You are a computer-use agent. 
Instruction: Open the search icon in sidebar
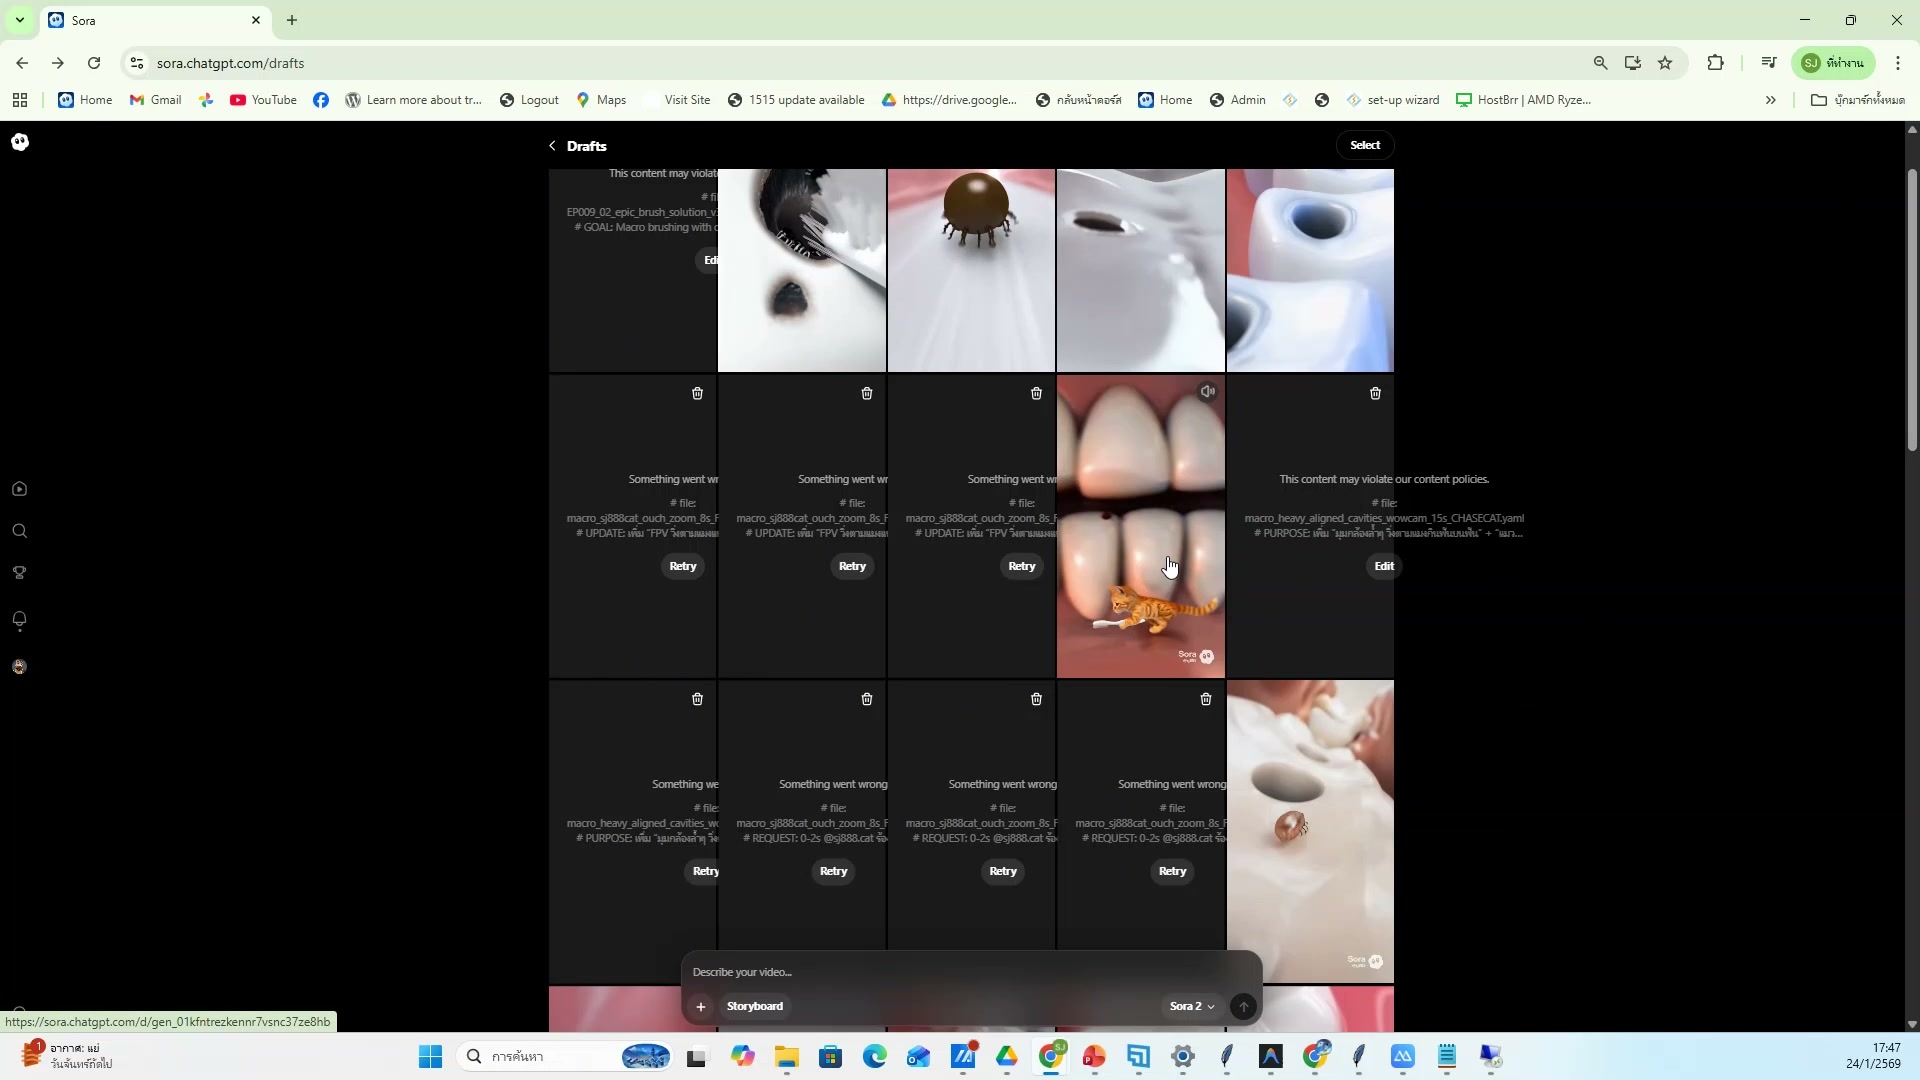tap(19, 531)
